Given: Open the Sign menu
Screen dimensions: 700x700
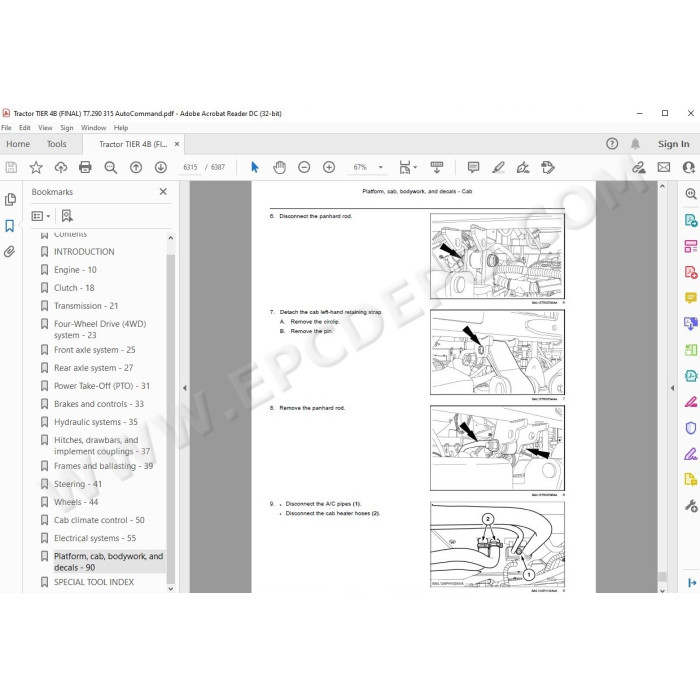Looking at the screenshot, I should [x=67, y=128].
